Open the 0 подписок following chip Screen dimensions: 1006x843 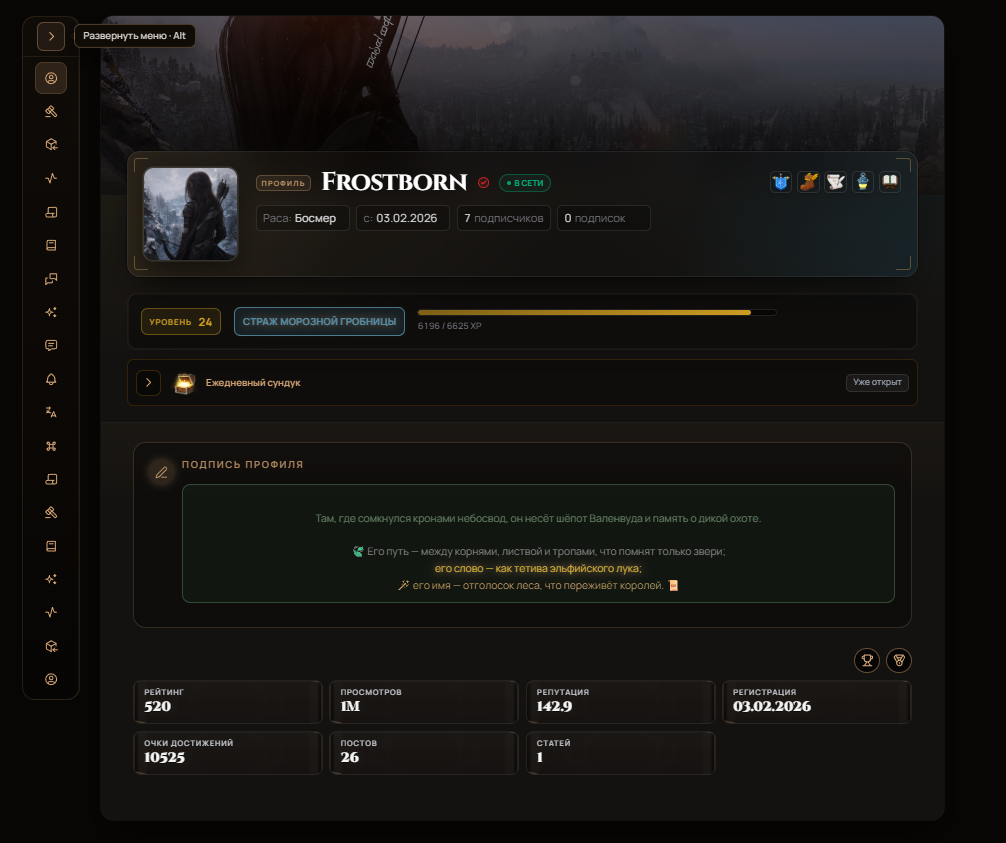tap(604, 218)
